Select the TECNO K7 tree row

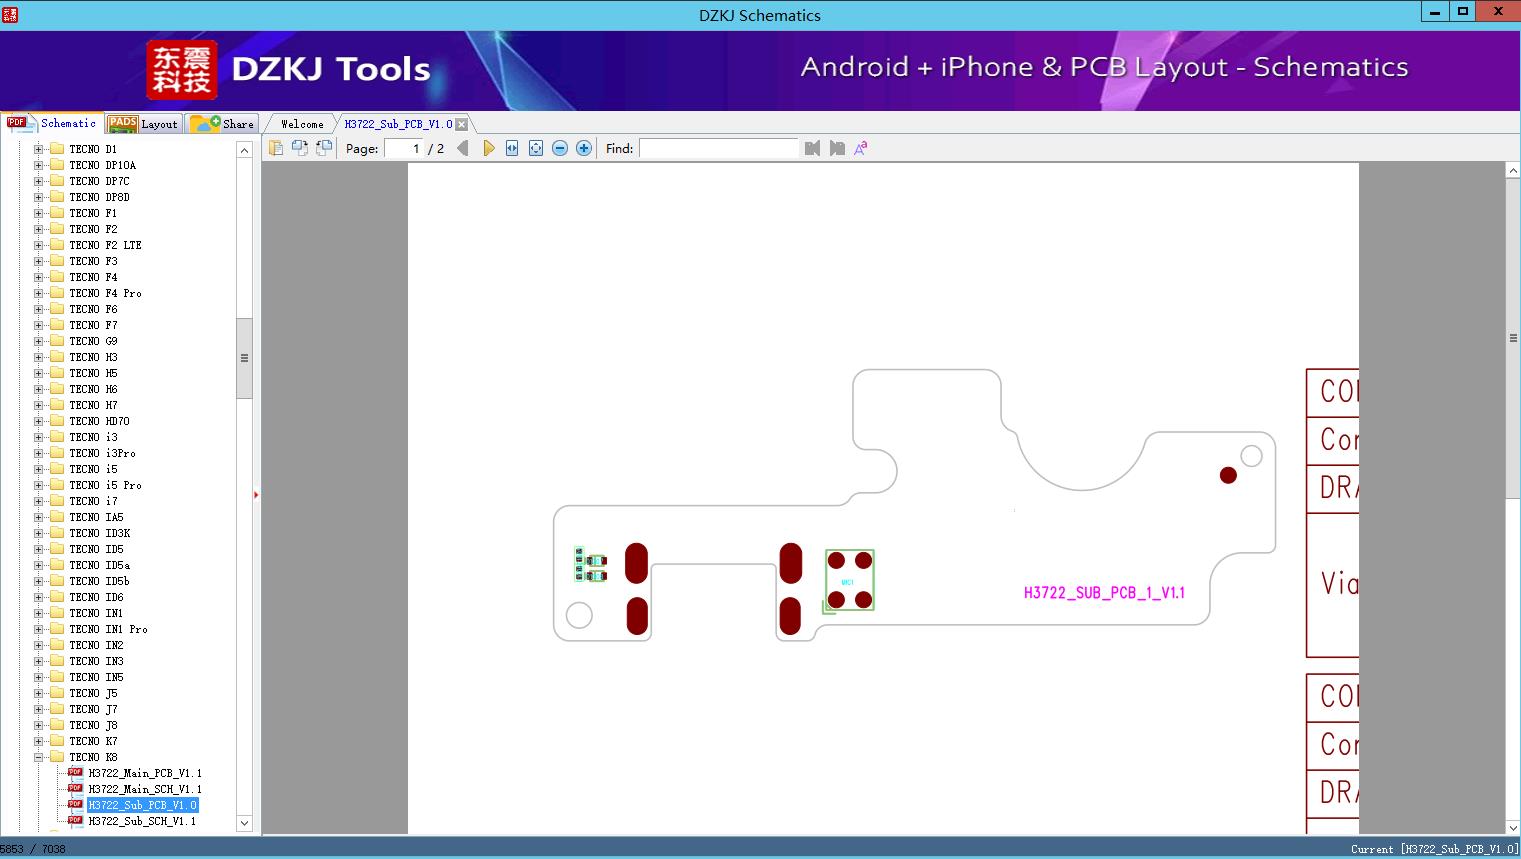(93, 741)
